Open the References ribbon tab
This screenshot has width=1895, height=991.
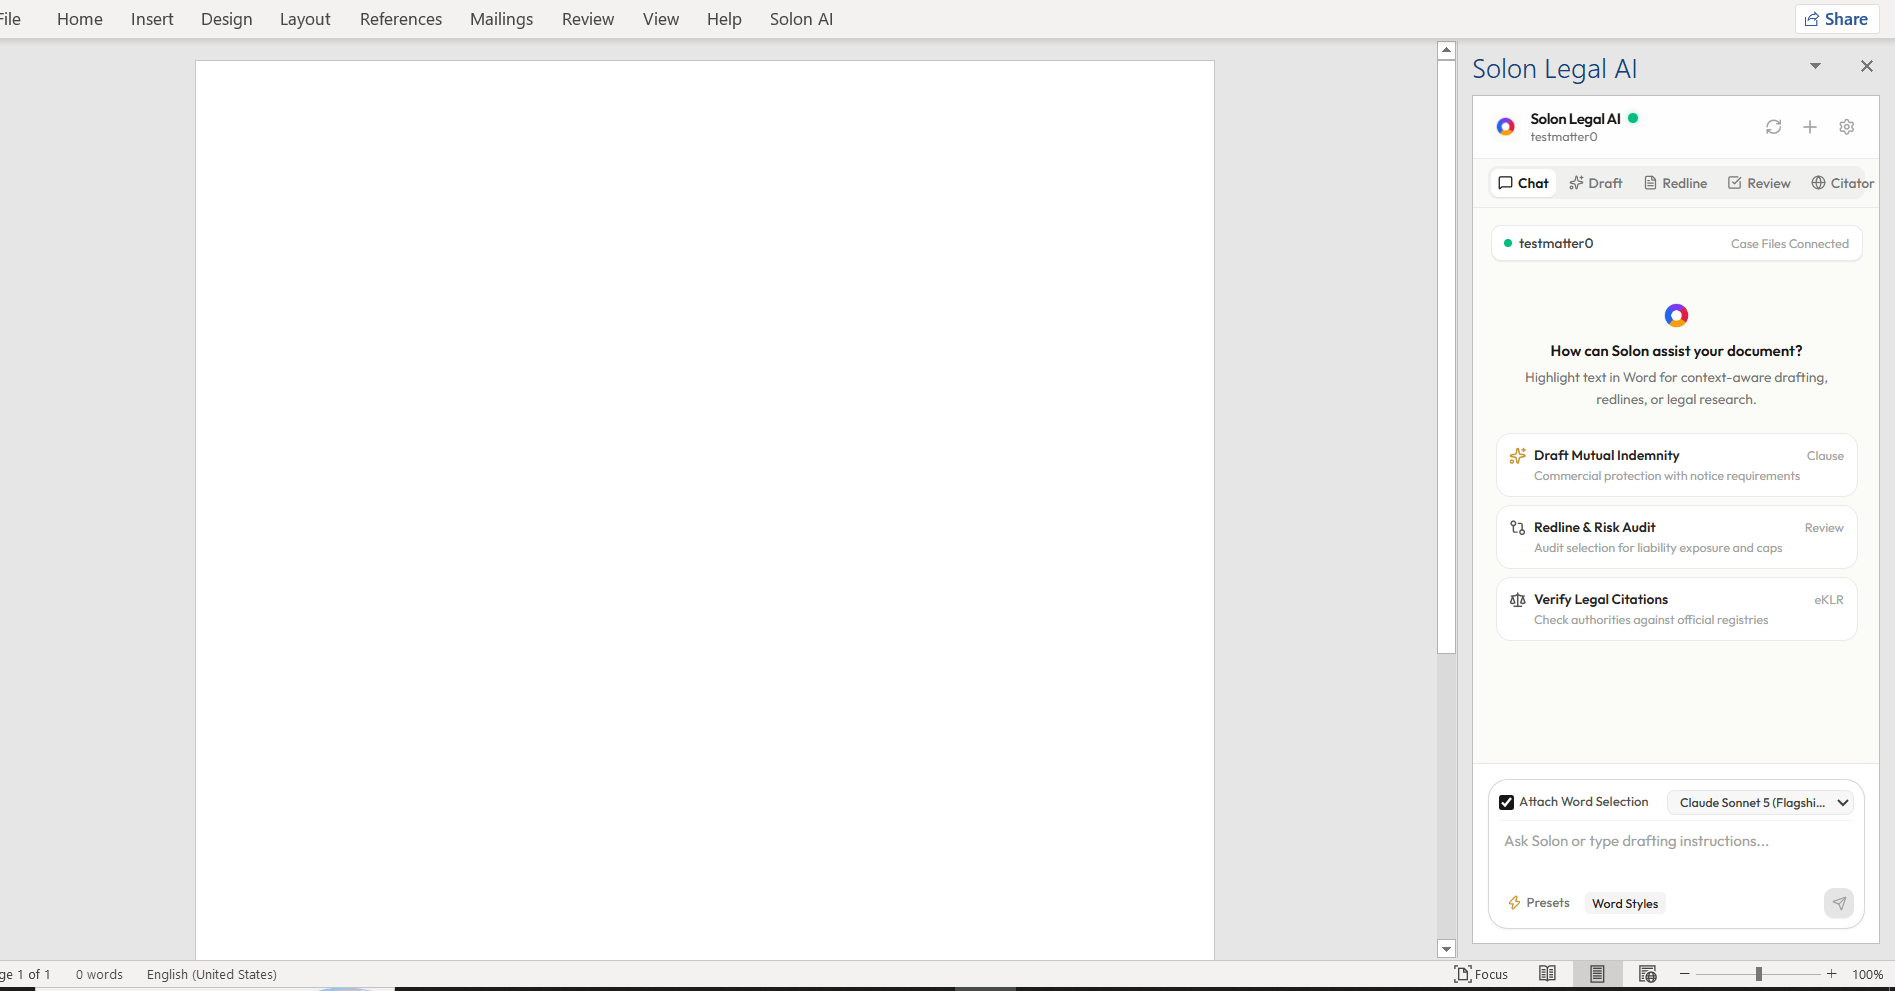pyautogui.click(x=401, y=19)
